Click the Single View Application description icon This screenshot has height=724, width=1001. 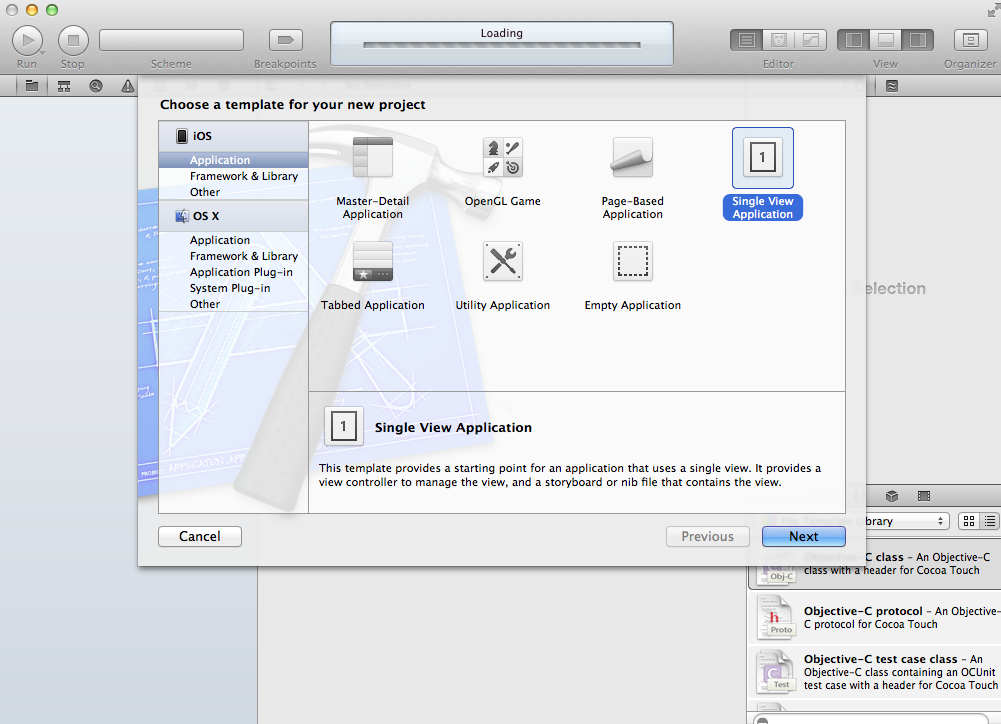click(343, 426)
